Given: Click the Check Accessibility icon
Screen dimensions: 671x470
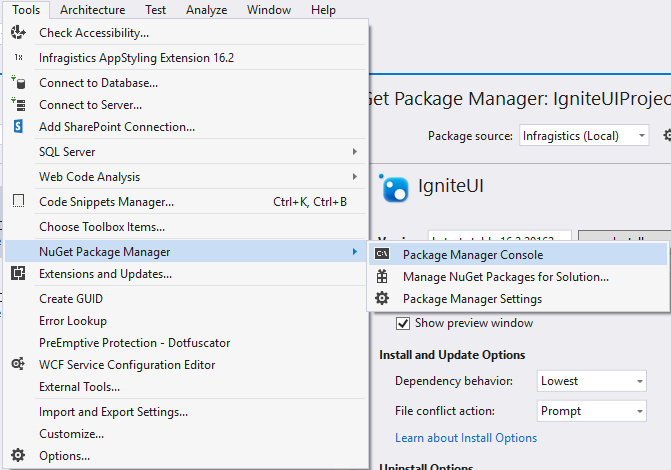Looking at the screenshot, I should (x=18, y=33).
